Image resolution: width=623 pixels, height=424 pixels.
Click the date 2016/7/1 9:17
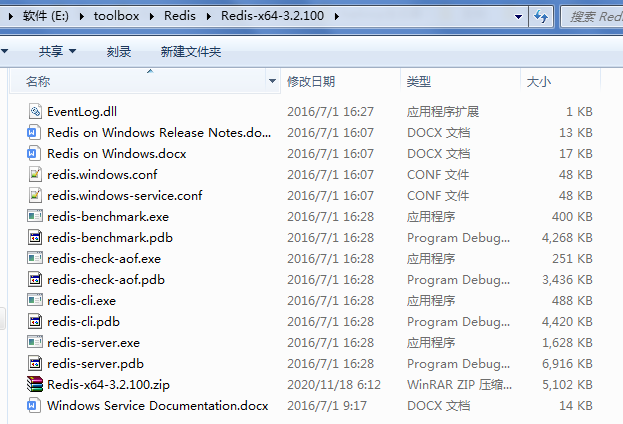pyautogui.click(x=327, y=405)
